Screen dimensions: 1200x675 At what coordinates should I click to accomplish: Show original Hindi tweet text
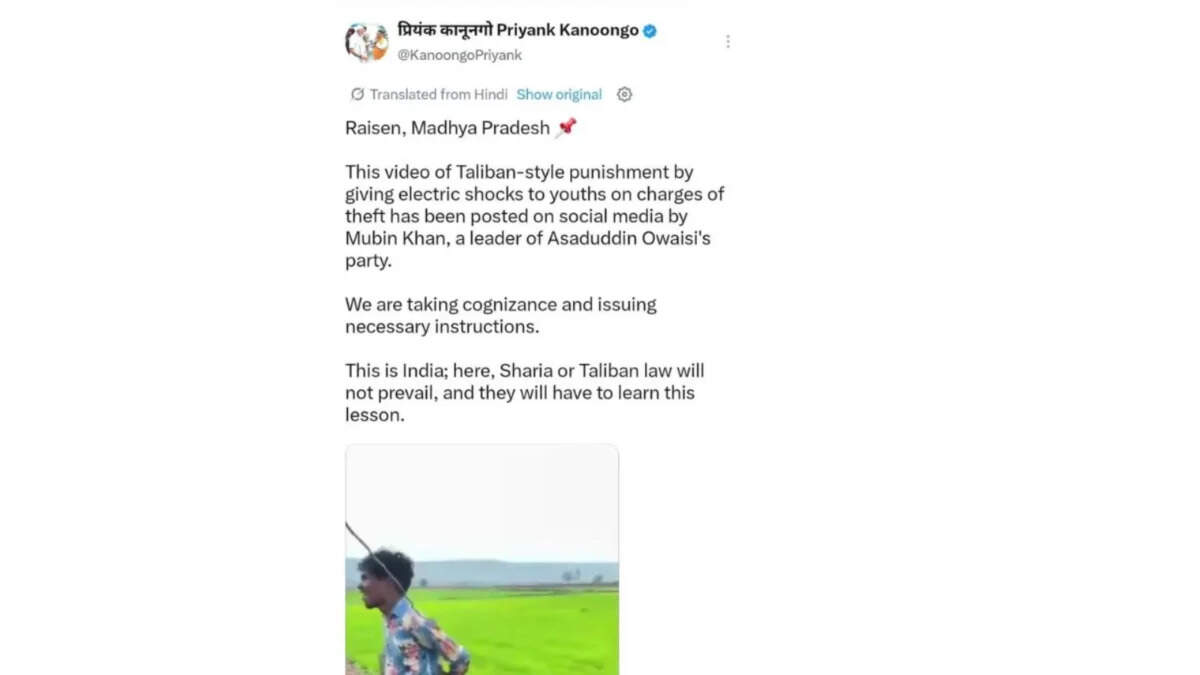click(559, 94)
